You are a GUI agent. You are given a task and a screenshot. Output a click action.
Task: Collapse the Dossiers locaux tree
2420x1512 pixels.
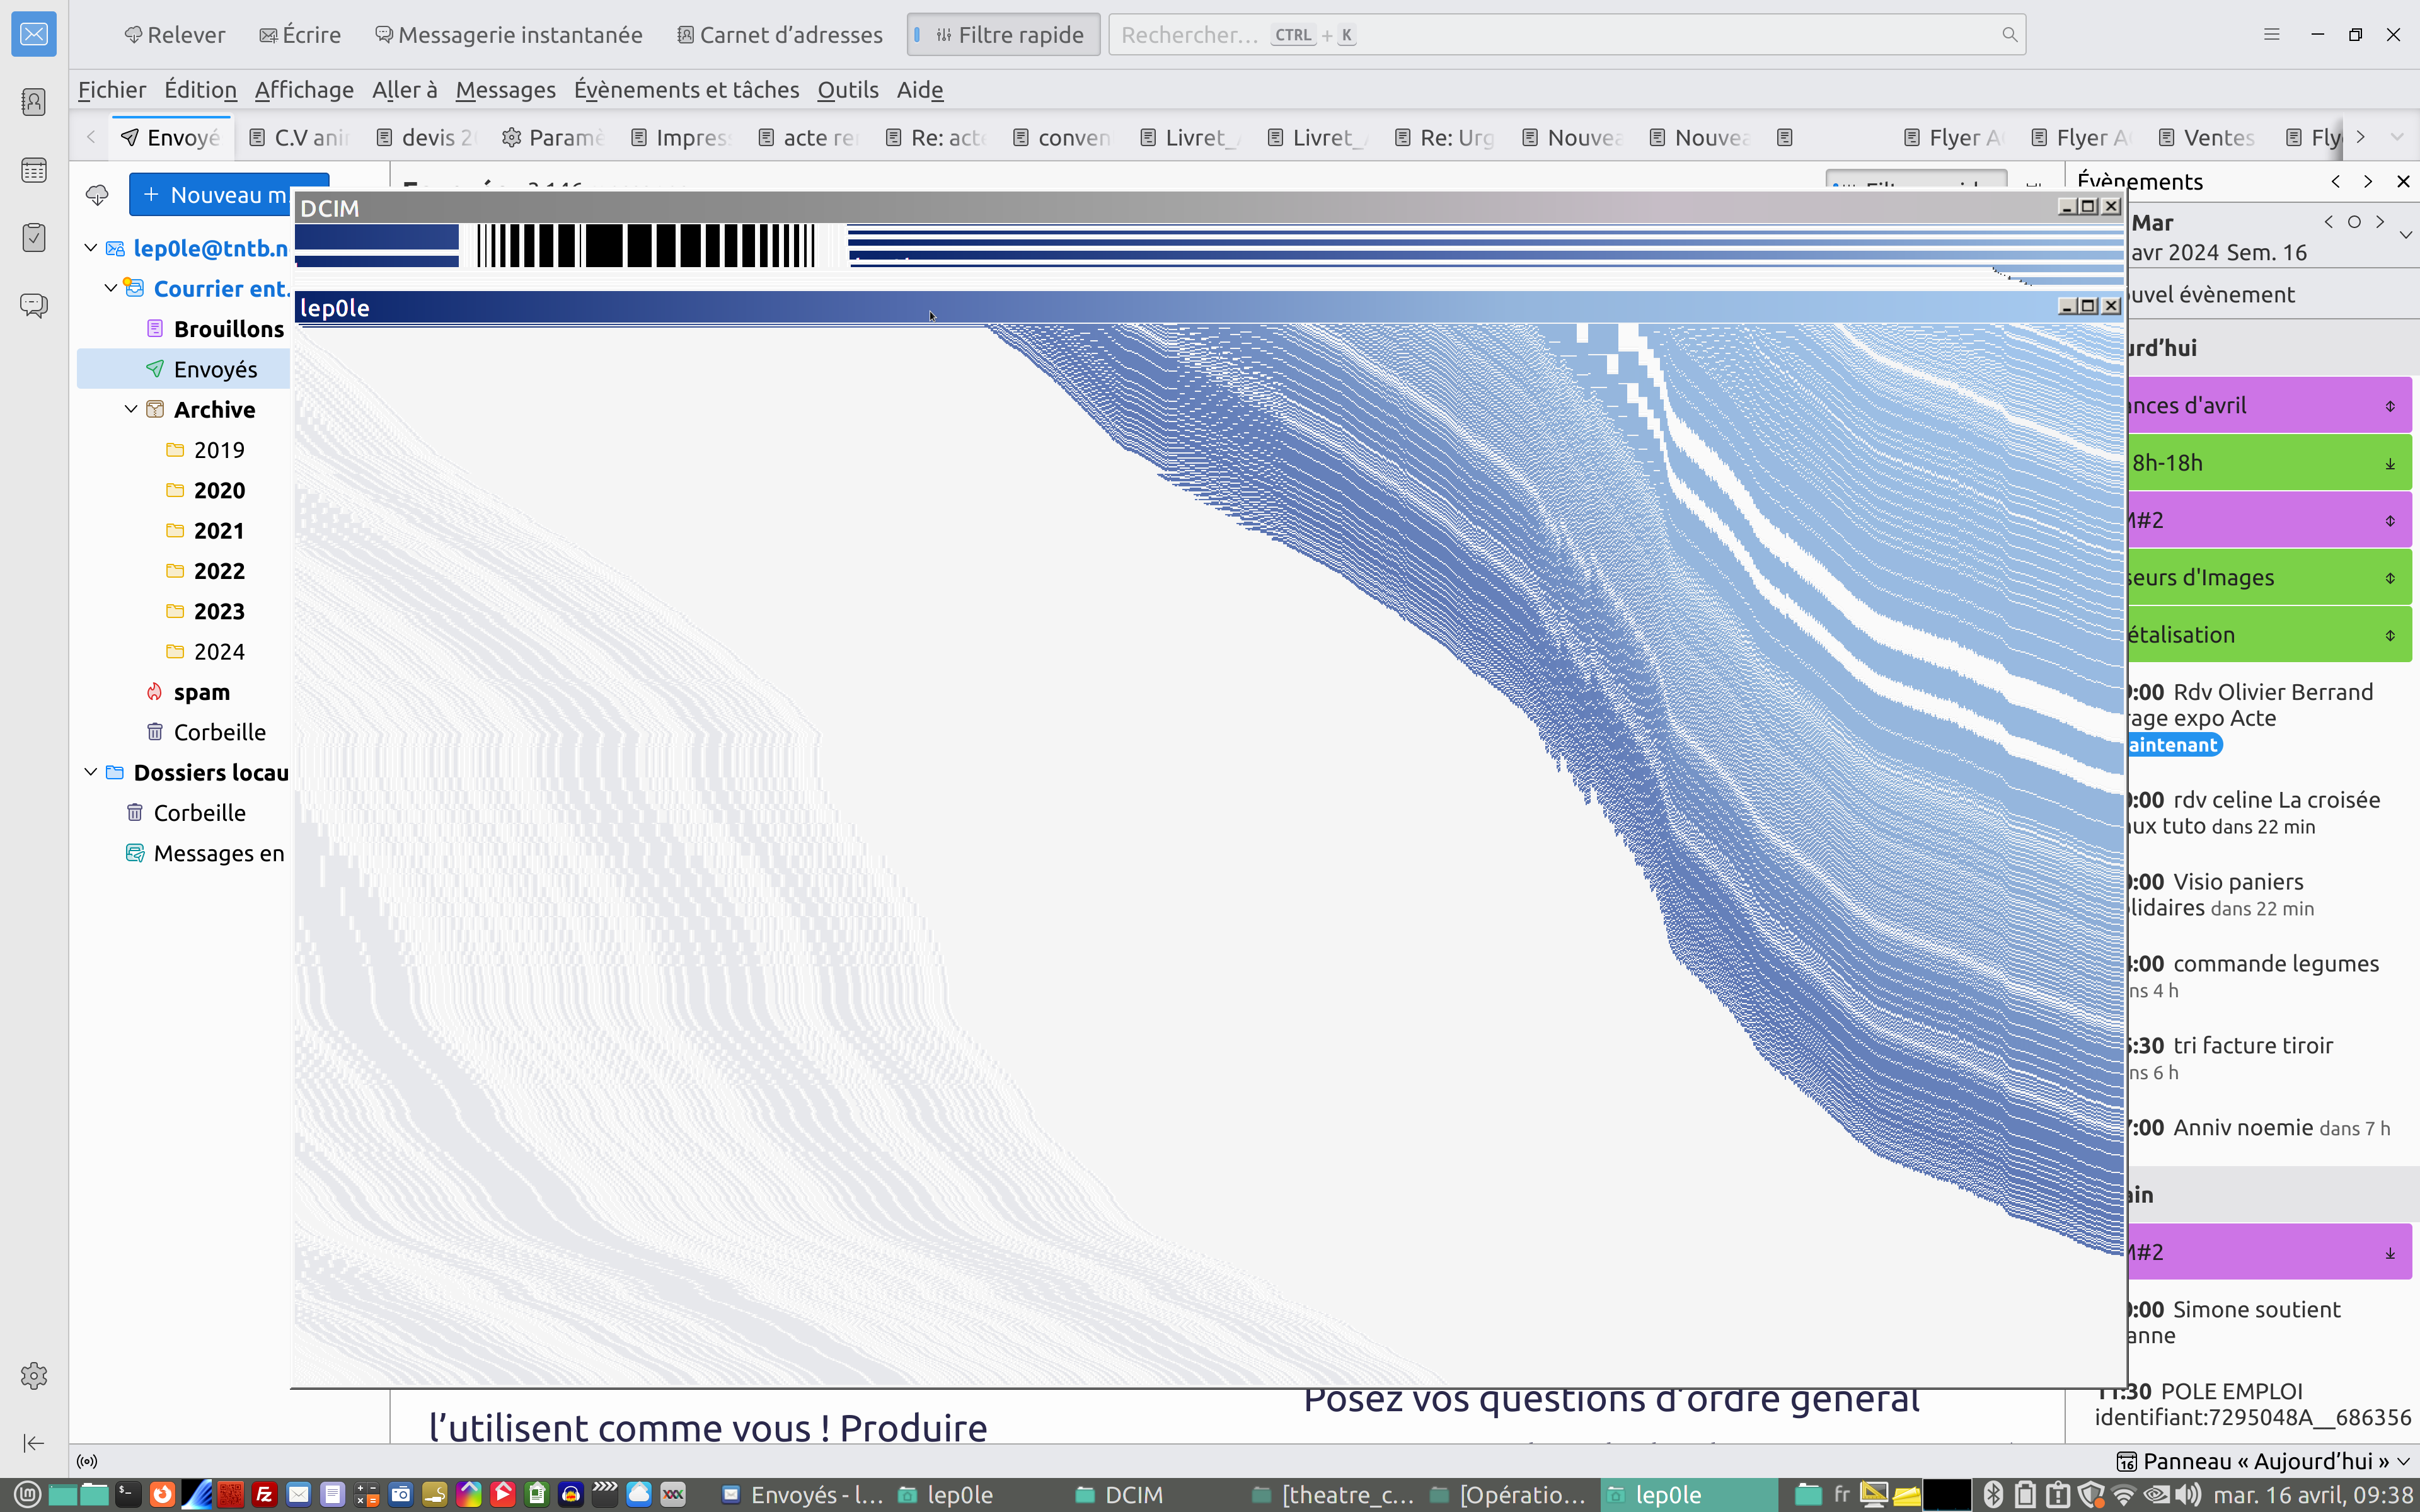[91, 772]
